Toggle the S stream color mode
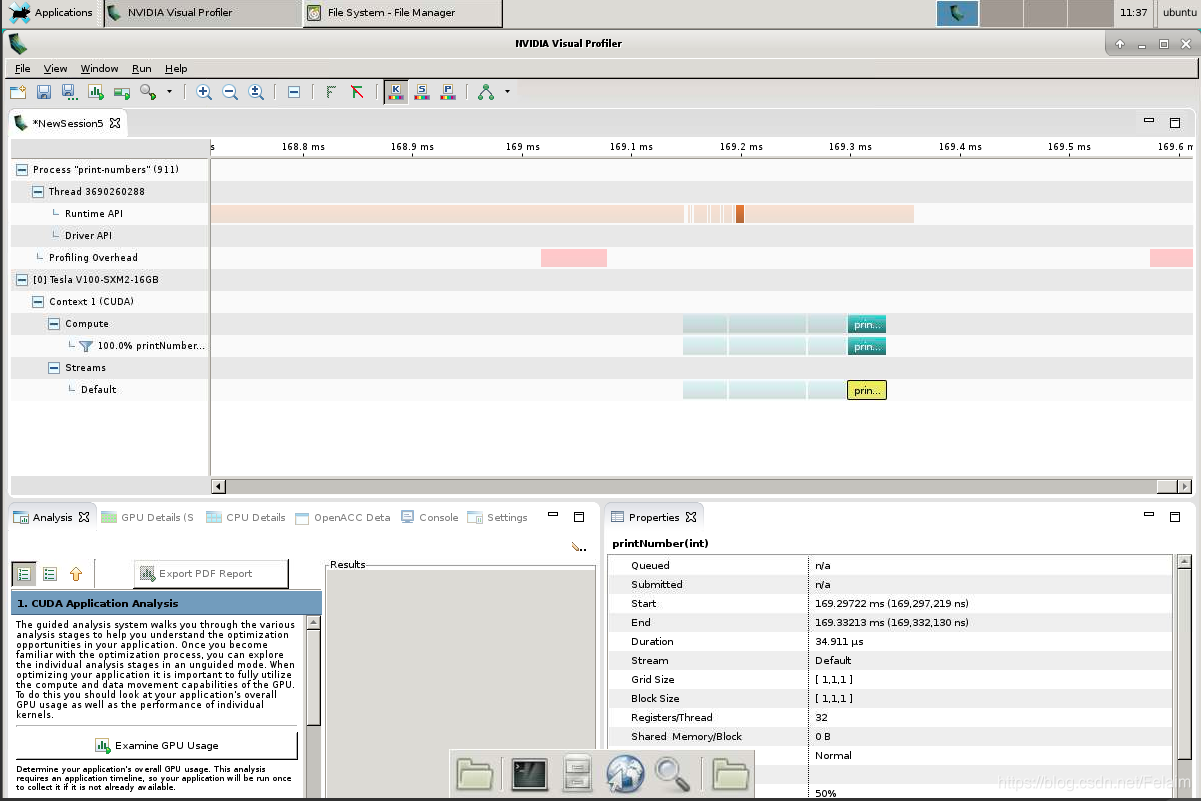Image resolution: width=1201 pixels, height=801 pixels. (x=422, y=92)
